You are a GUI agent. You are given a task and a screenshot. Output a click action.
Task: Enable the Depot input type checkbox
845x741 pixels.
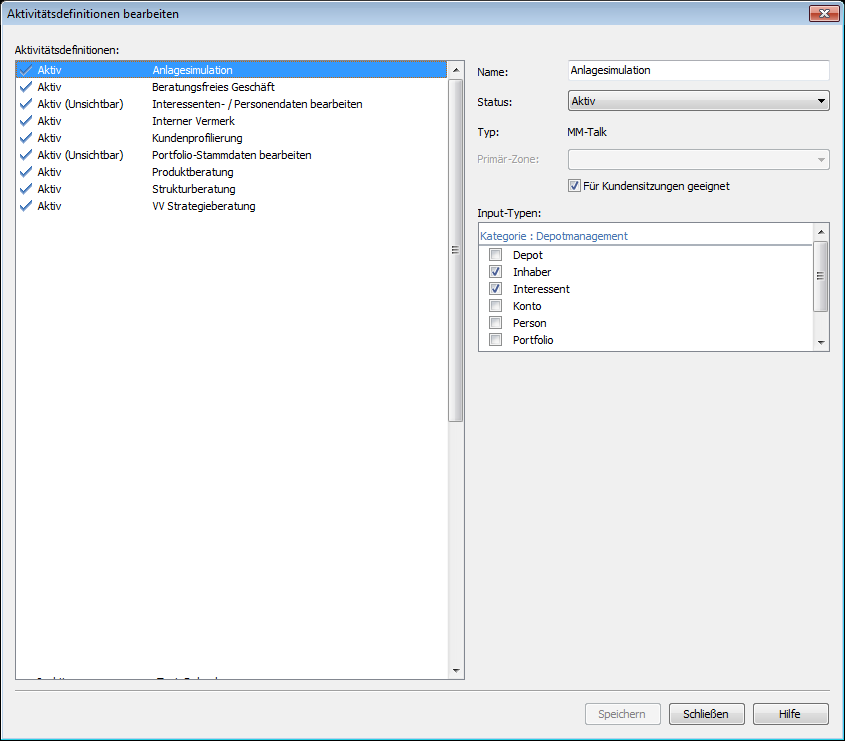[495, 255]
